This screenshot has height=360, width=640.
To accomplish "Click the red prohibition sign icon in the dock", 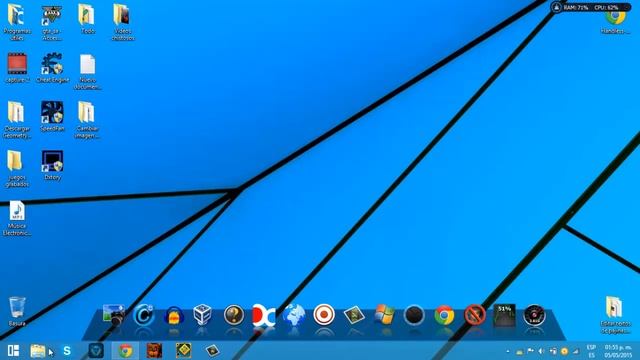I will pyautogui.click(x=475, y=315).
